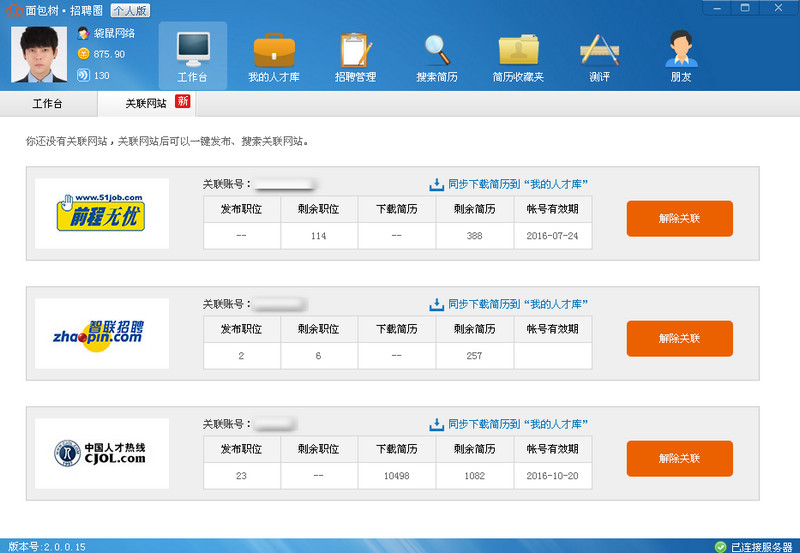Maximize the window
800x553 pixels.
tap(745, 8)
